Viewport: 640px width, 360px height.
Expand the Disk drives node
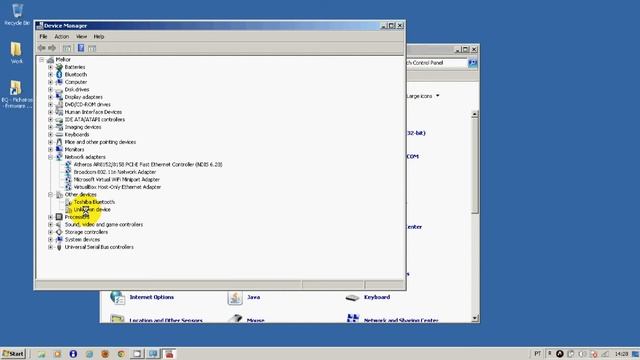[x=51, y=89]
